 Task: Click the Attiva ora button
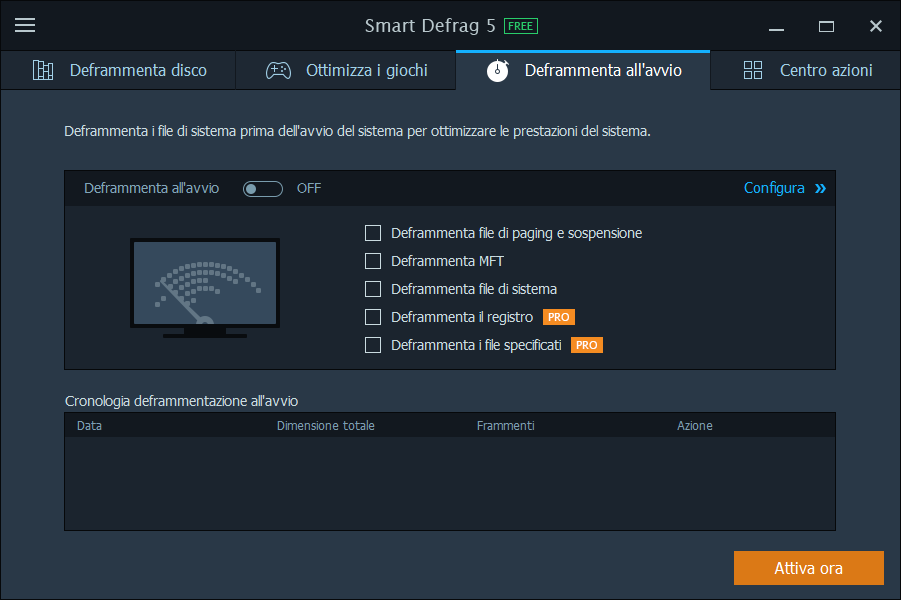point(808,568)
